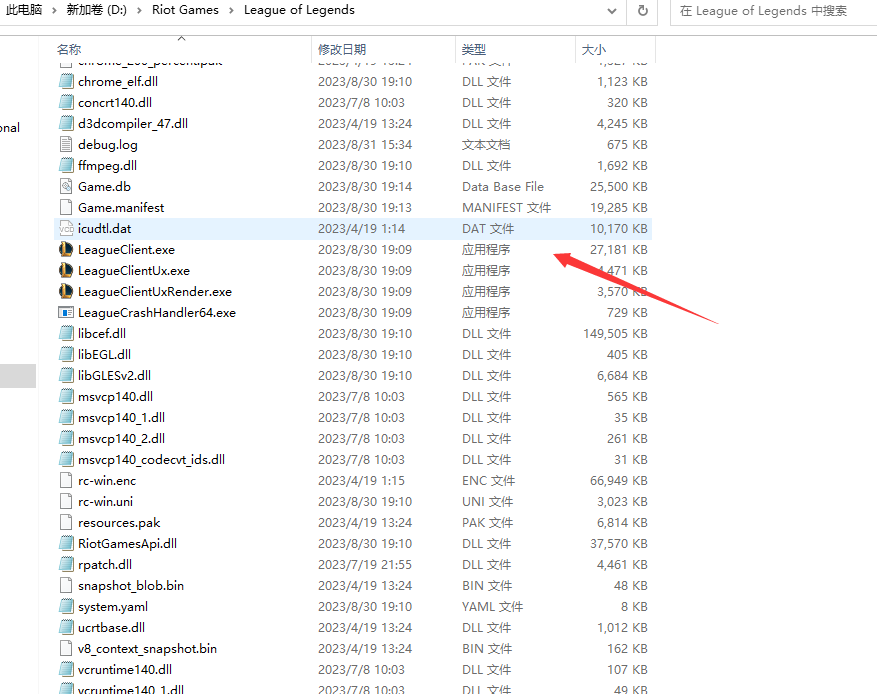Select the LeagueClient.exe file name
The image size is (877, 694).
tap(126, 250)
